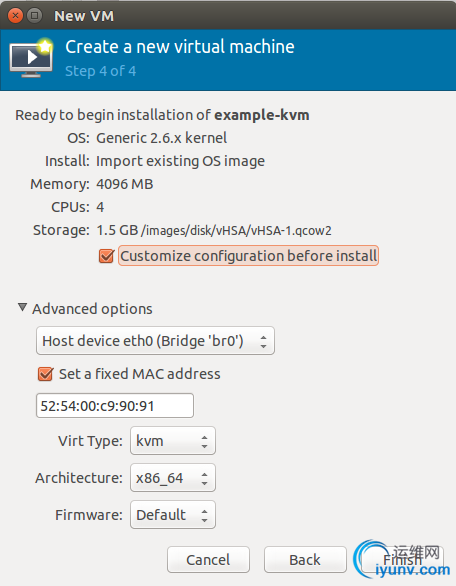The image size is (456, 586).
Task: Click the Architecture combo box arrows
Action: click(204, 479)
